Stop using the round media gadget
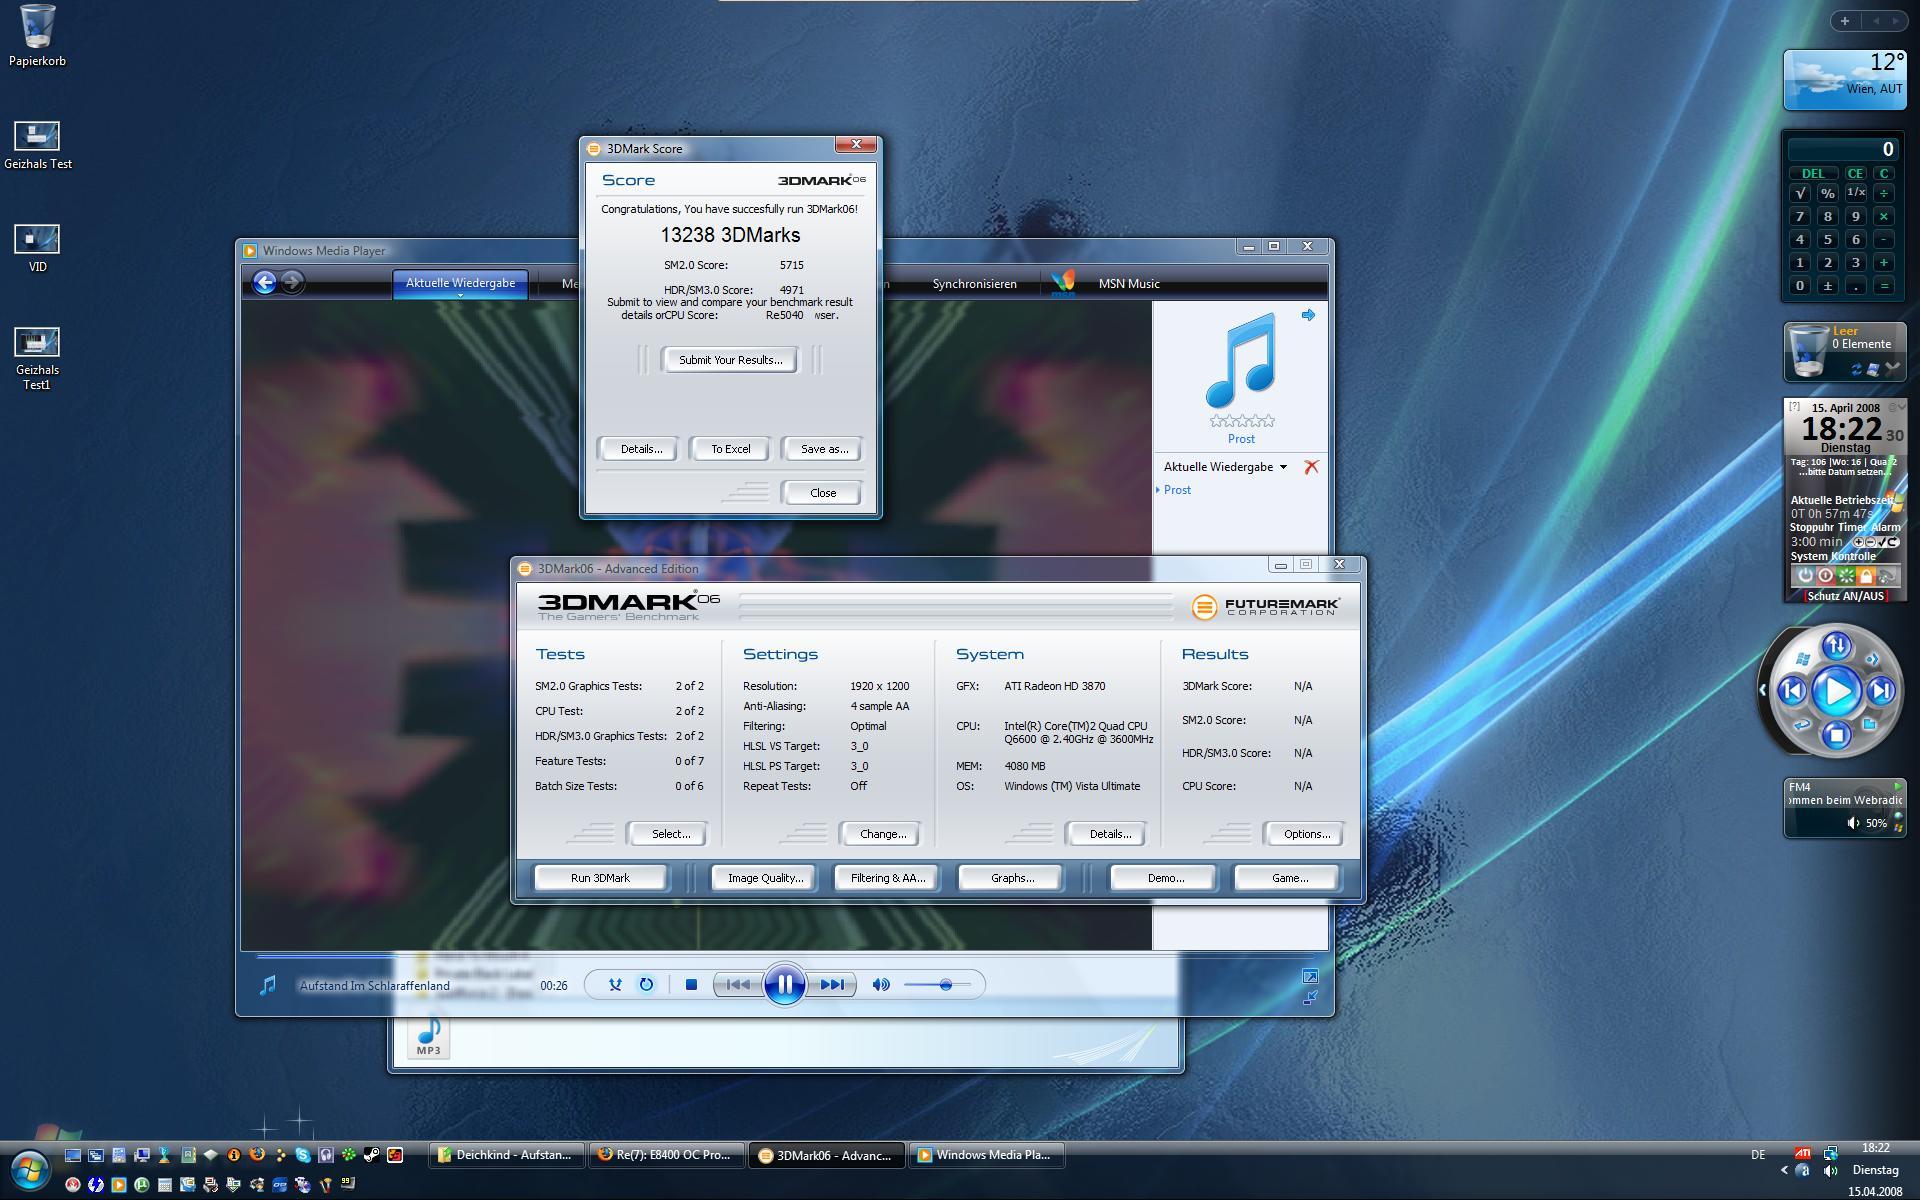The image size is (1920, 1200). [1836, 736]
